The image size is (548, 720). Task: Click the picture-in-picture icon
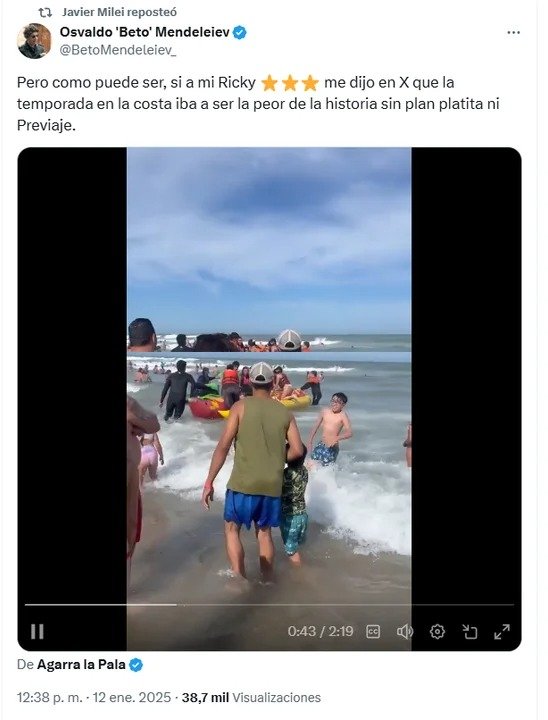tap(469, 632)
